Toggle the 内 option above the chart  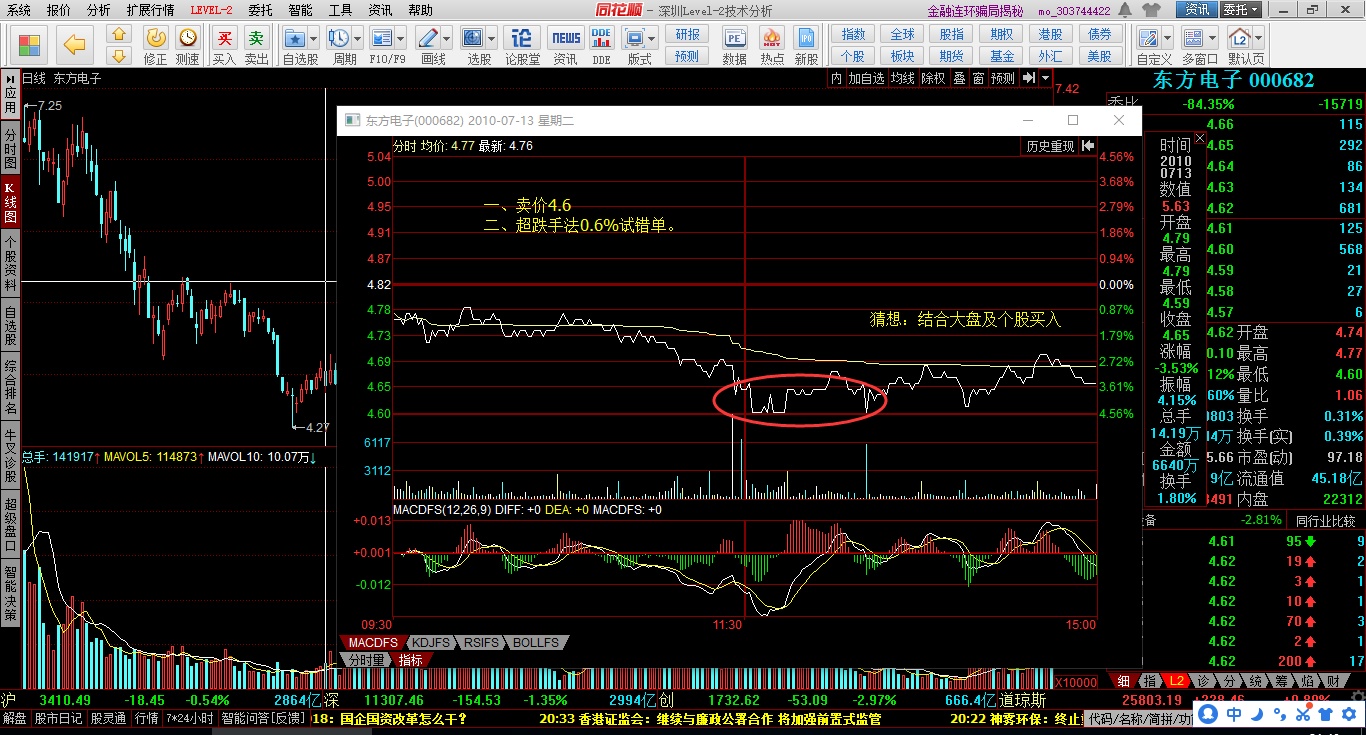(x=836, y=78)
